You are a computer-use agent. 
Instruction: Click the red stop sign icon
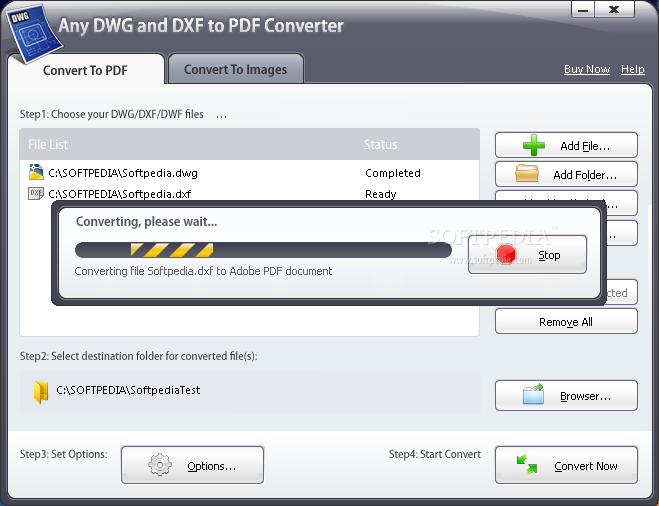pyautogui.click(x=506, y=255)
